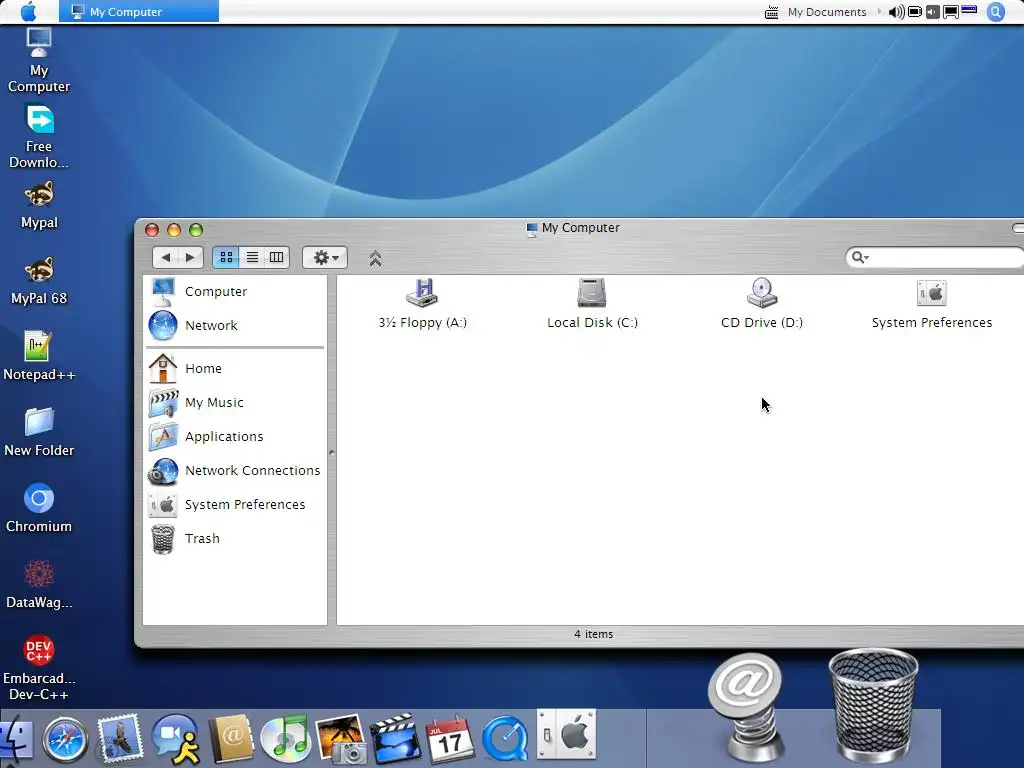Click the @ spring icon in the dock

(746, 708)
